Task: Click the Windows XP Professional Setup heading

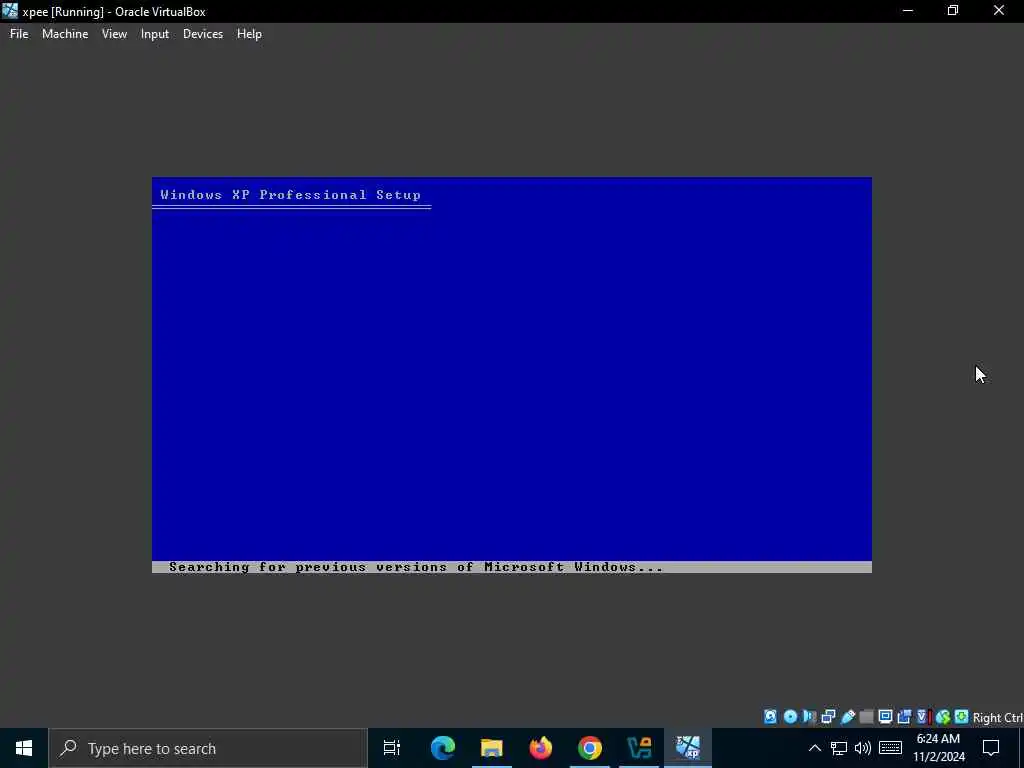Action: (x=291, y=195)
